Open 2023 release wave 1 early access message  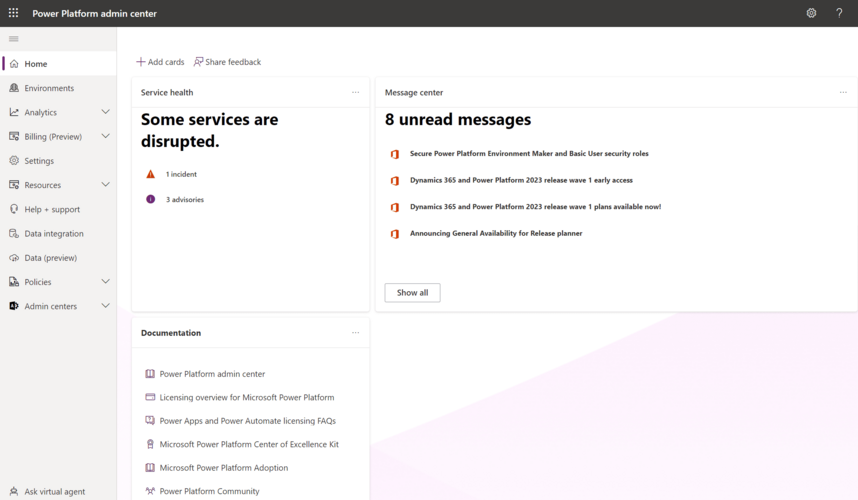click(x=521, y=180)
